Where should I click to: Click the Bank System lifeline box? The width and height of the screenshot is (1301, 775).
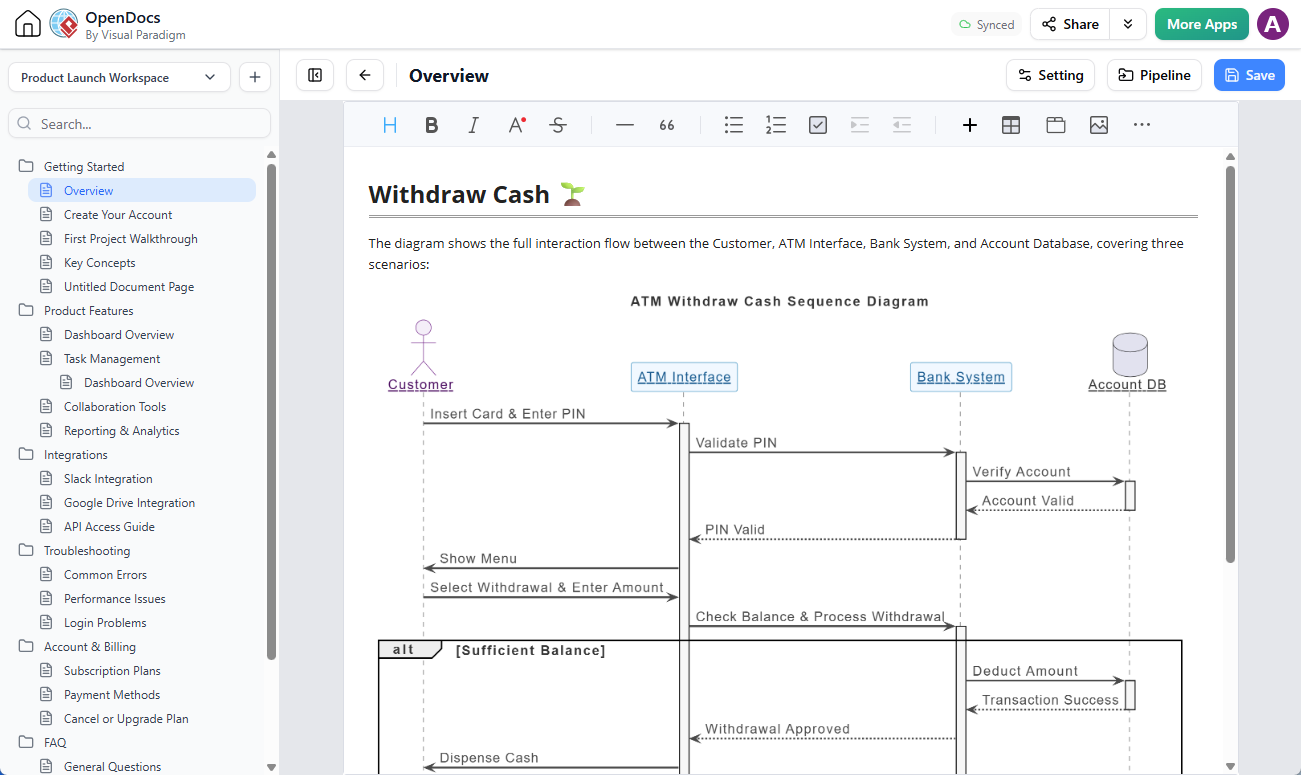tap(961, 377)
